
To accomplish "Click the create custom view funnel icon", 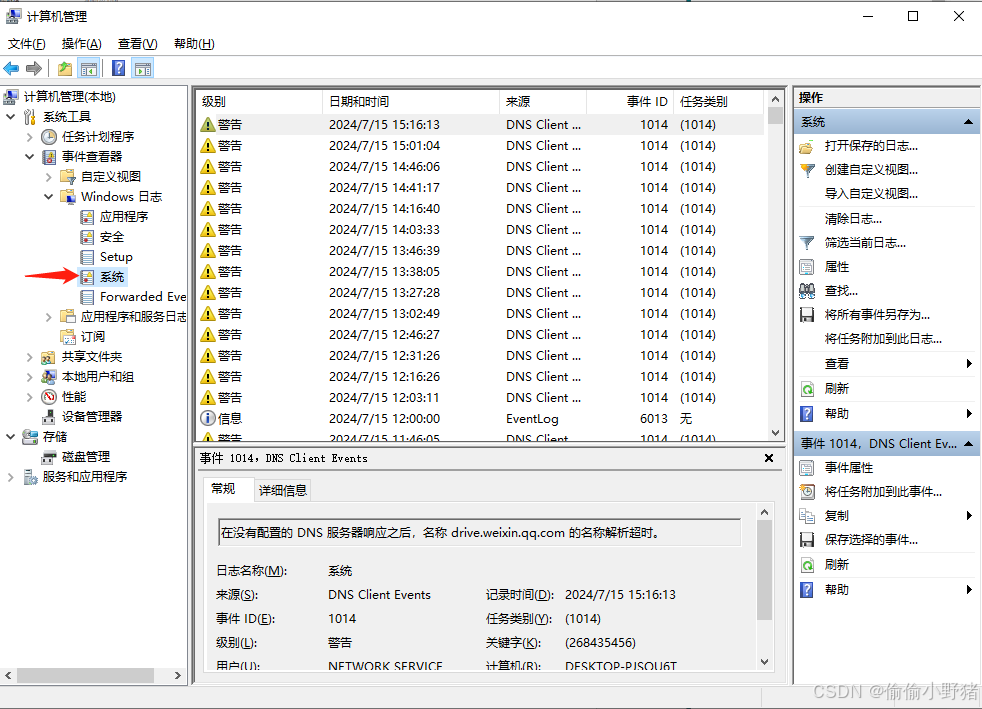I will [807, 170].
